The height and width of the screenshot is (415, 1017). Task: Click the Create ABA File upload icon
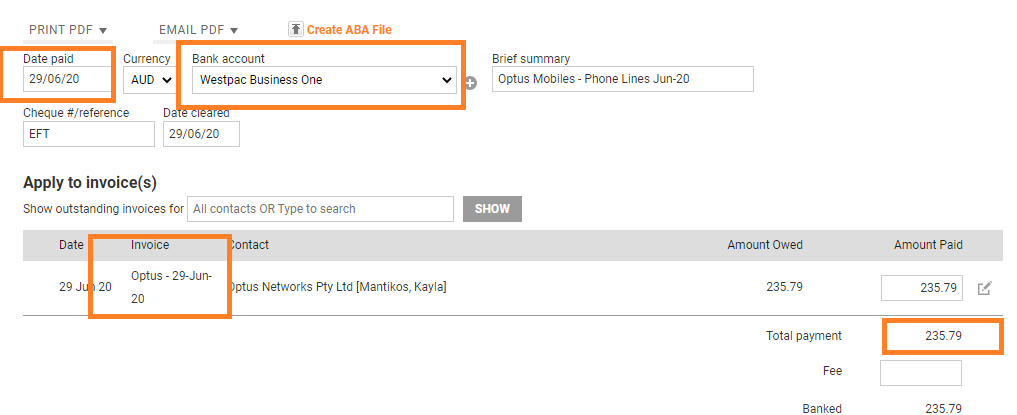point(295,29)
